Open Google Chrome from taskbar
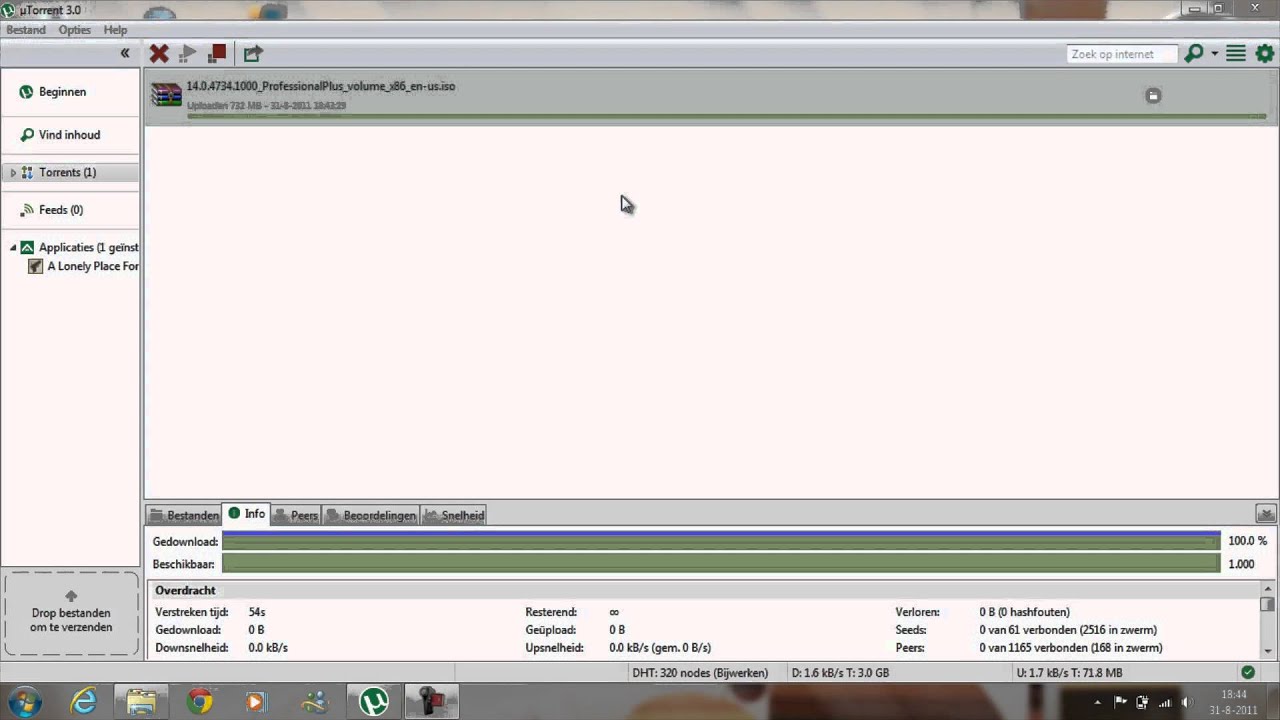 click(200, 702)
